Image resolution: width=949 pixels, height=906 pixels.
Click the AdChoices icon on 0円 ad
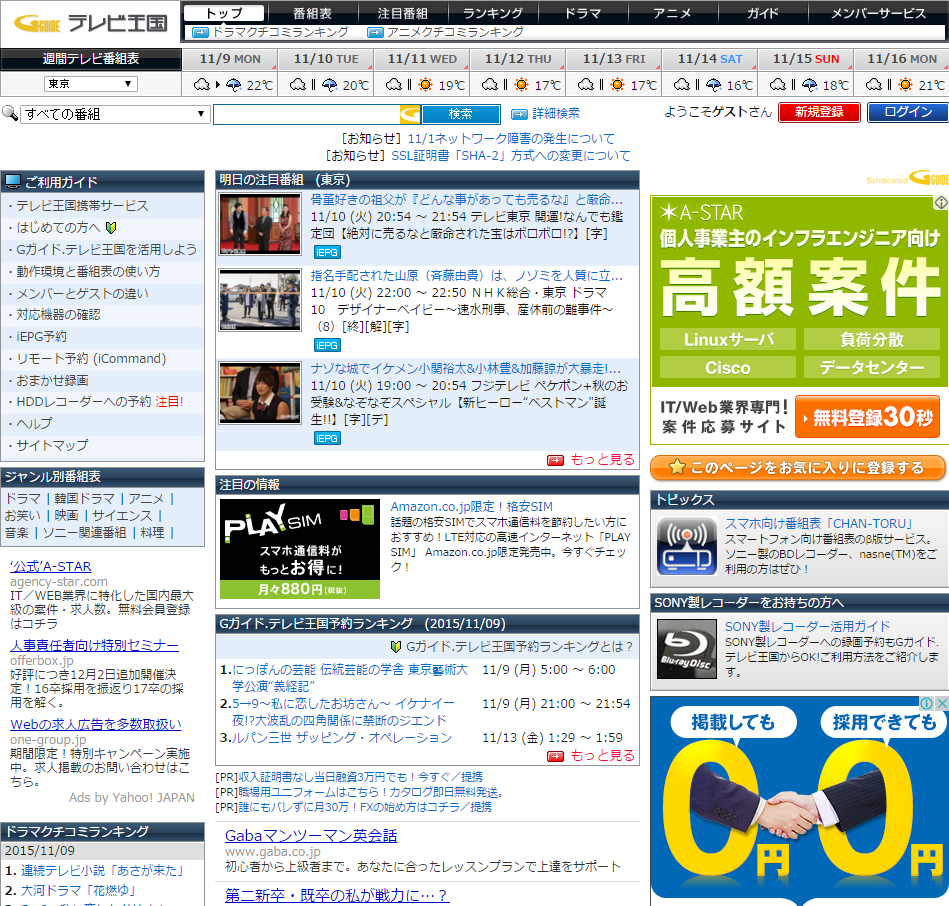pos(927,703)
